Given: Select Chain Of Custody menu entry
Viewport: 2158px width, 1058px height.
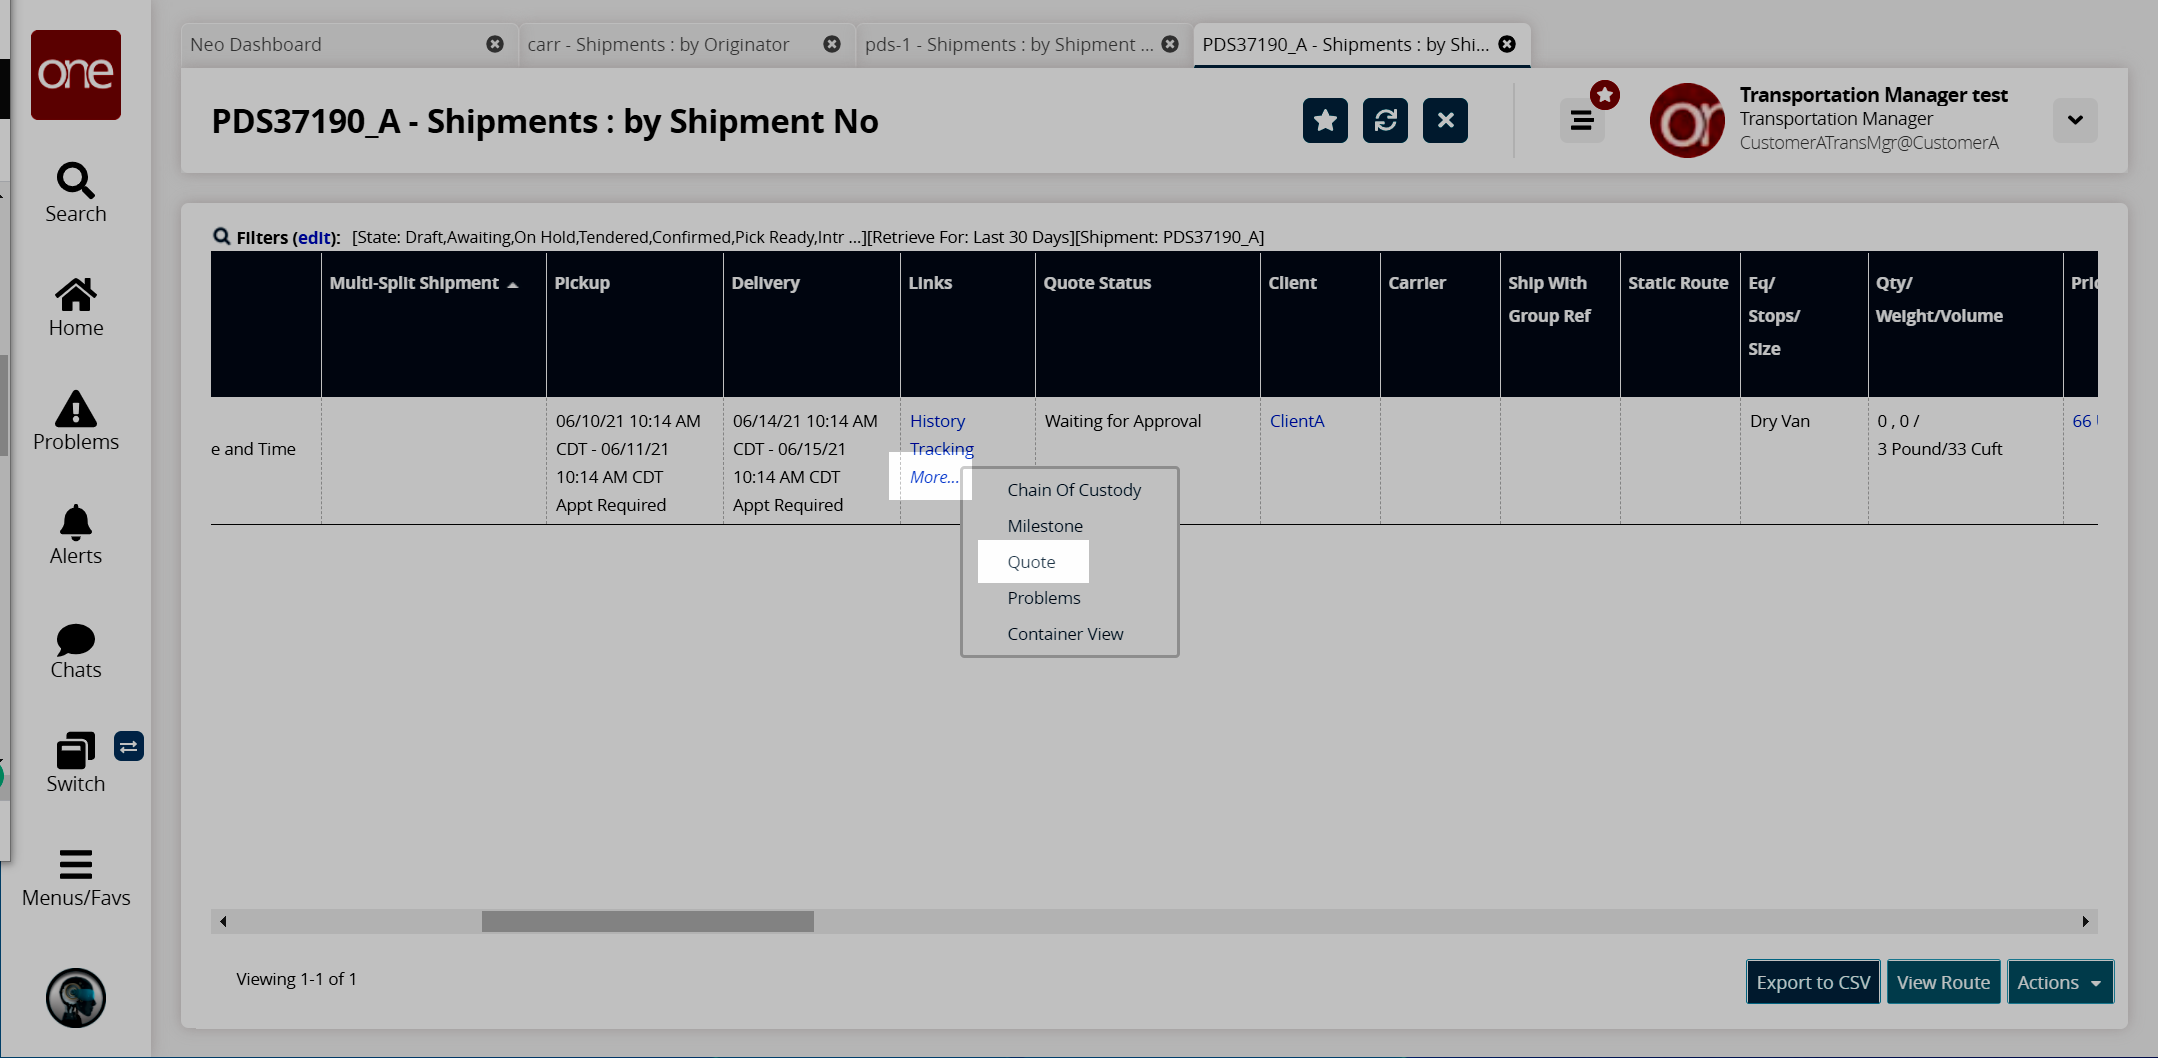Looking at the screenshot, I should pos(1074,490).
